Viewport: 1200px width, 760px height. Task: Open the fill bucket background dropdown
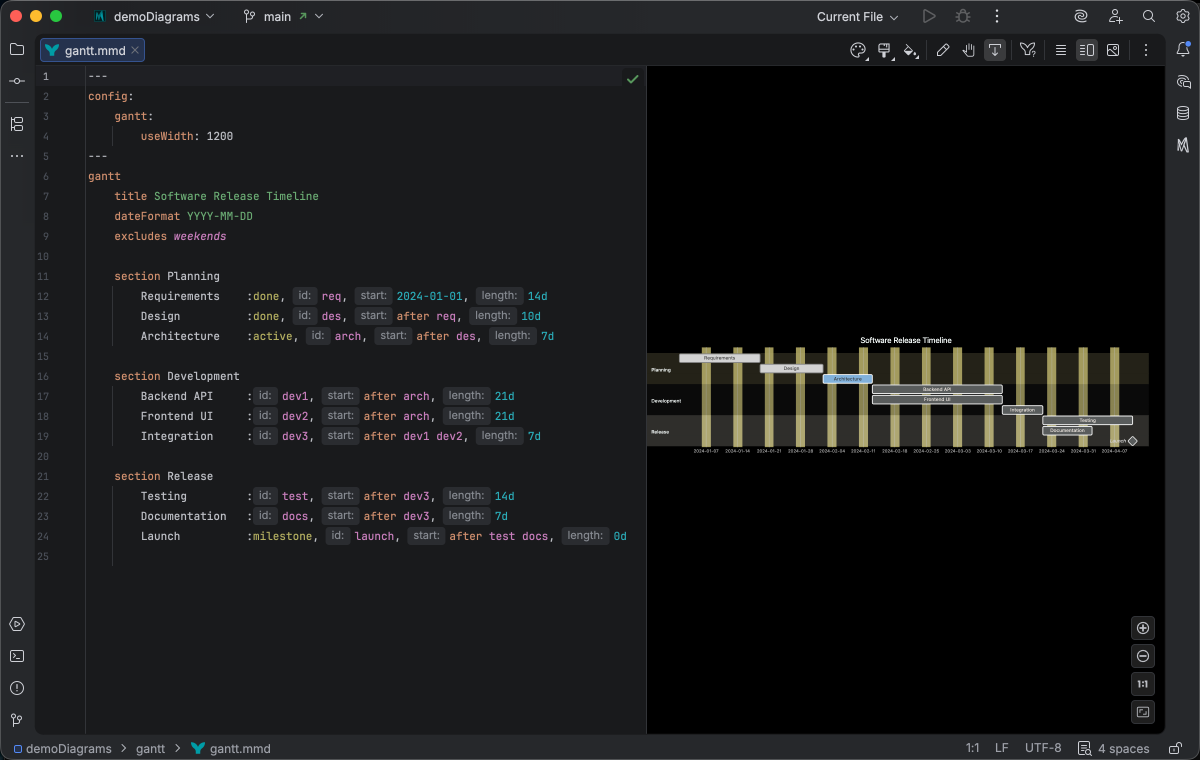[911, 50]
